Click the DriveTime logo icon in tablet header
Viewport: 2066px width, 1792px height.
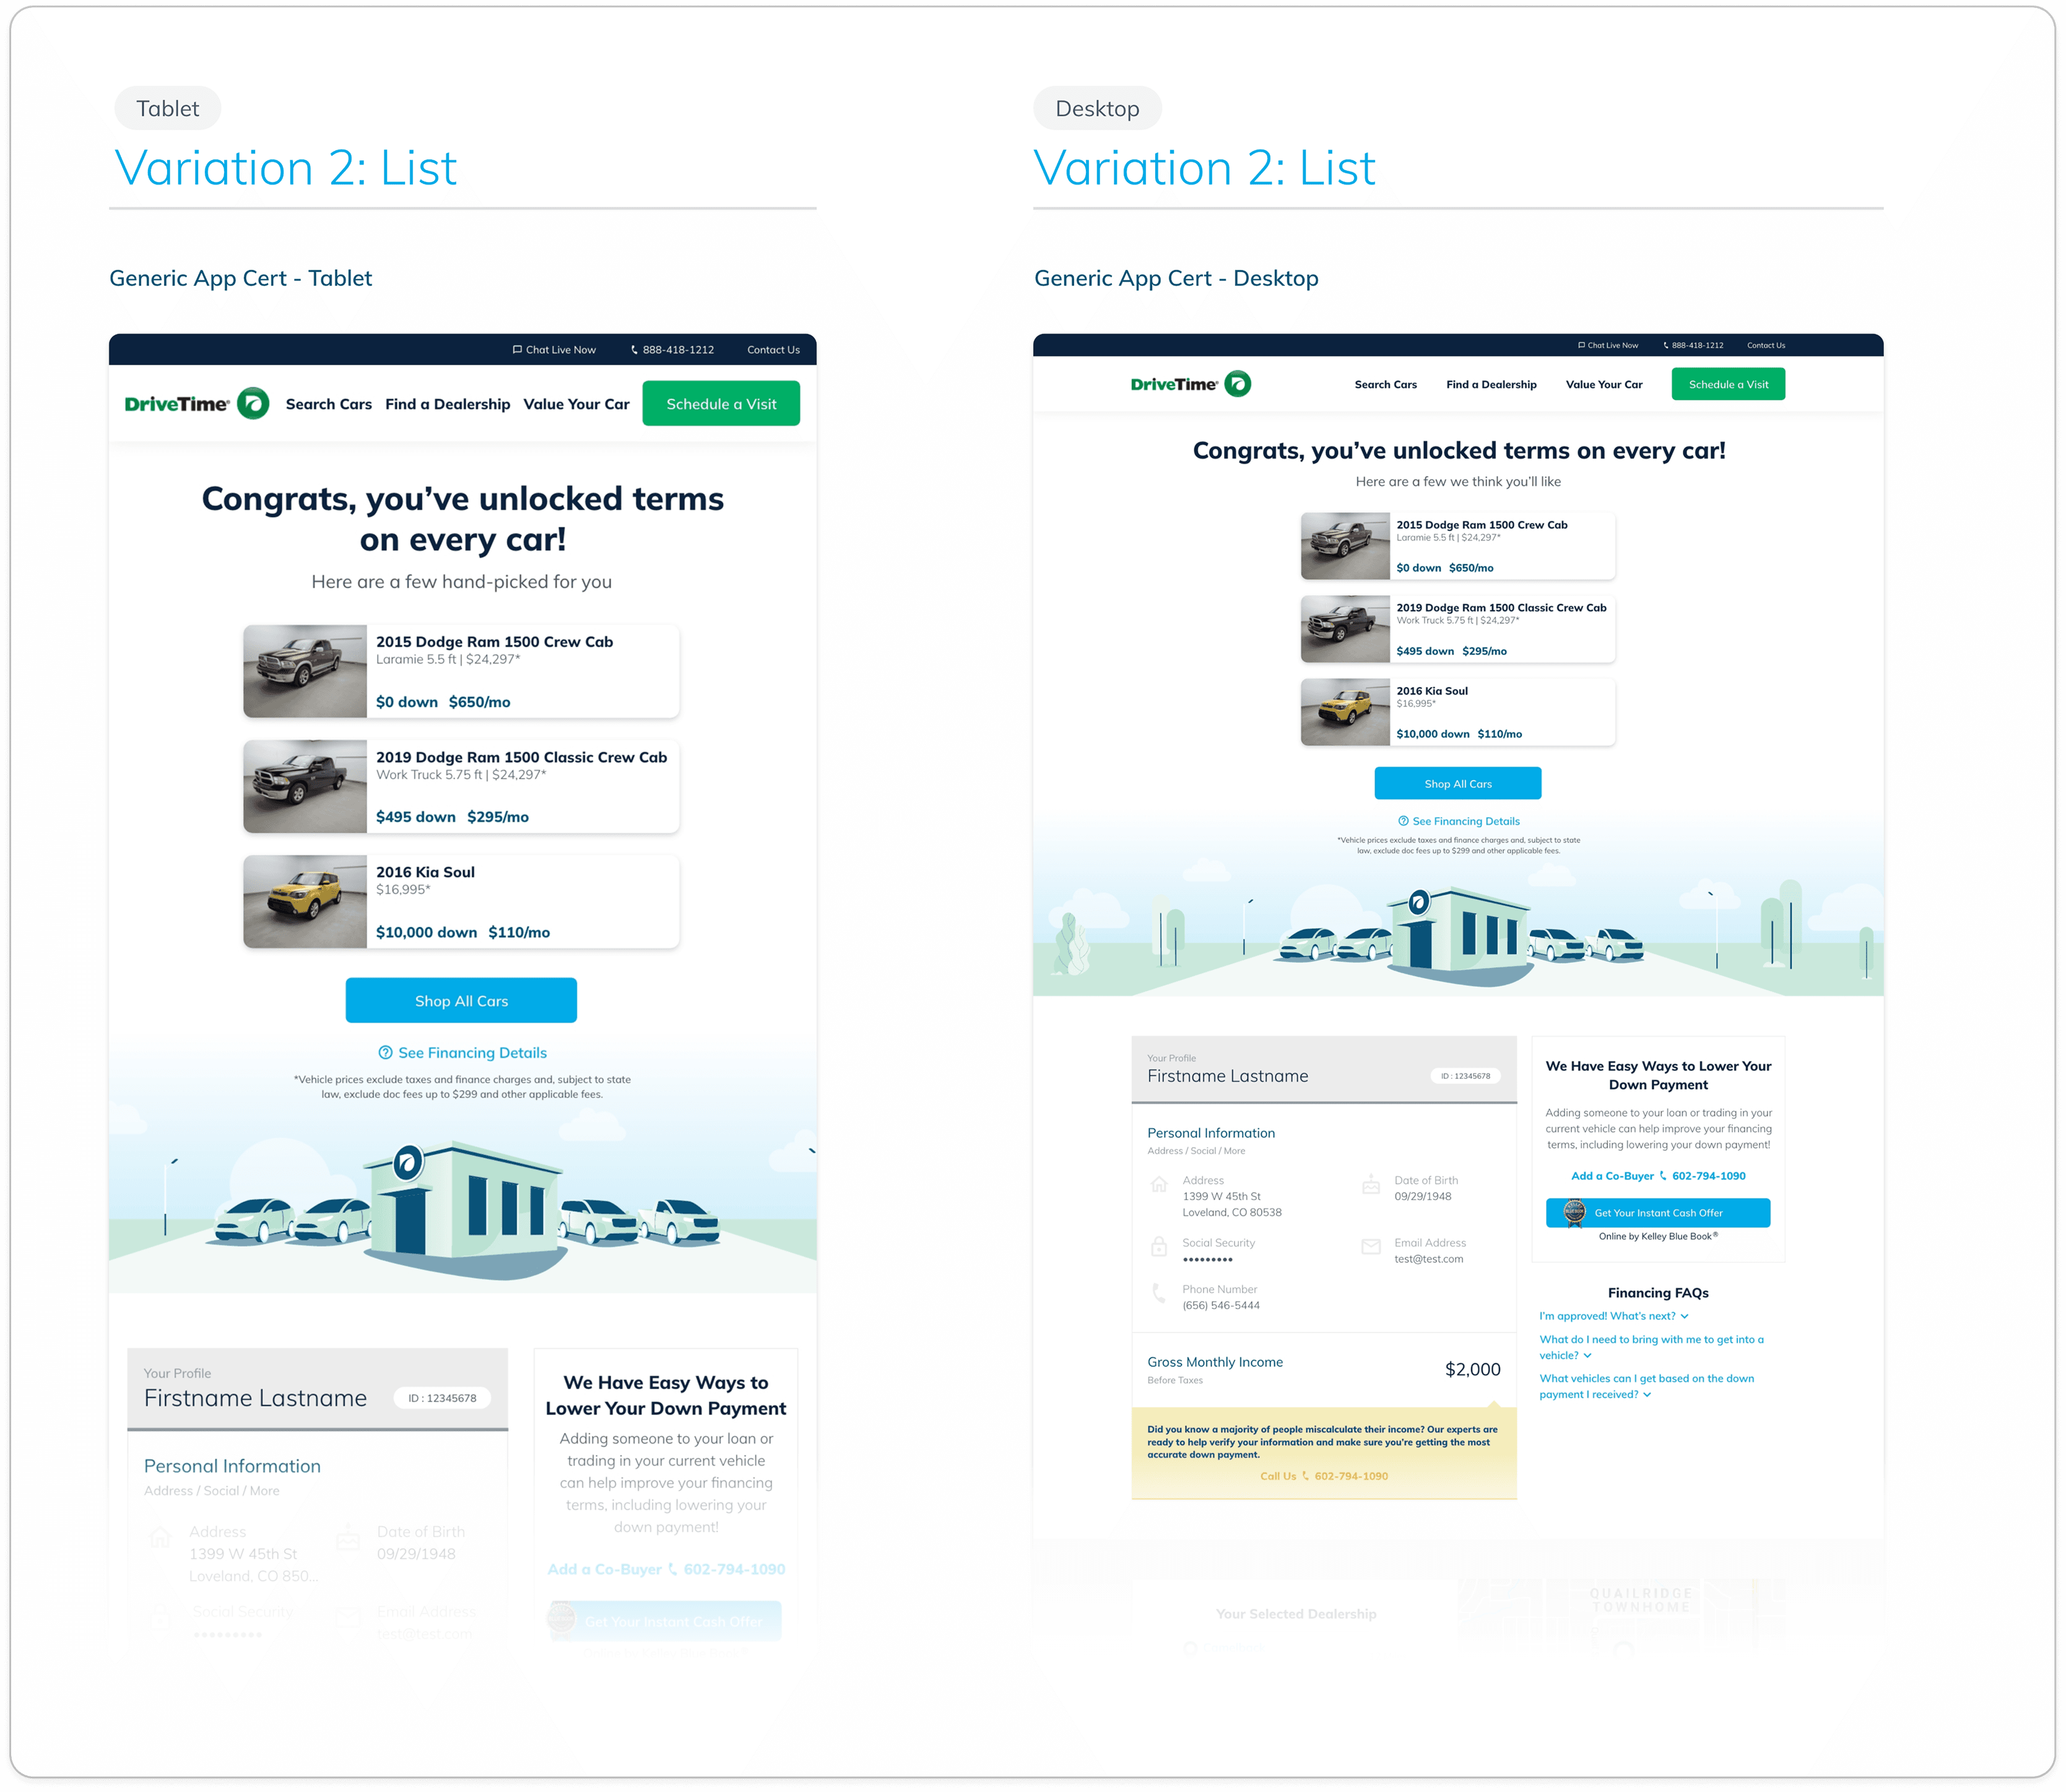coord(253,403)
